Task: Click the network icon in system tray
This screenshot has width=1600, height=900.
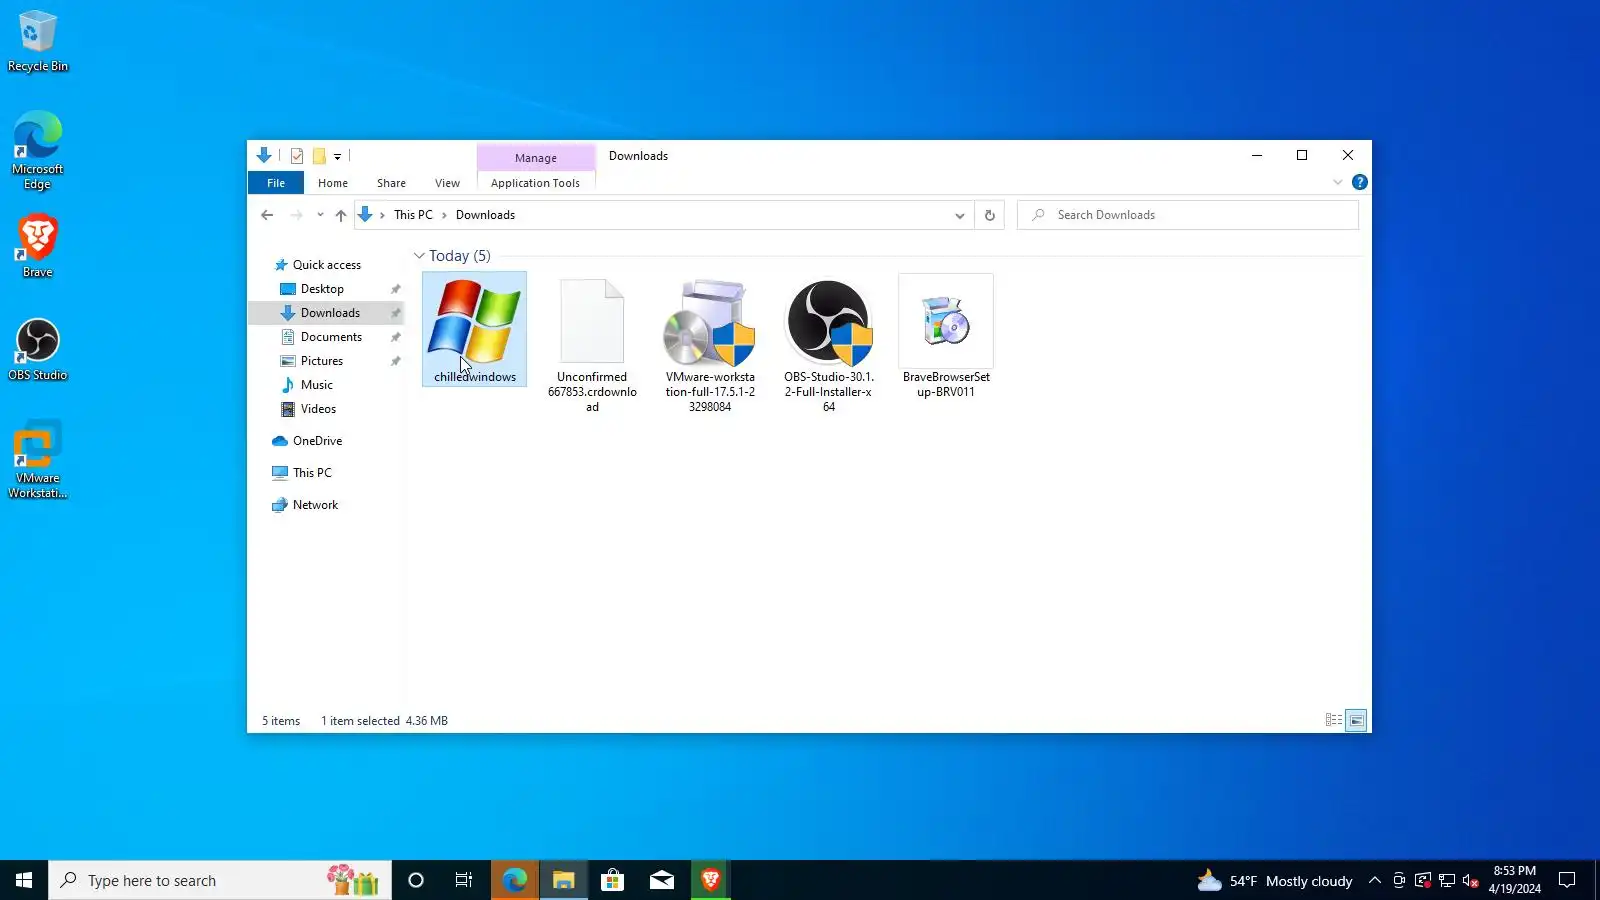Action: (1446, 880)
